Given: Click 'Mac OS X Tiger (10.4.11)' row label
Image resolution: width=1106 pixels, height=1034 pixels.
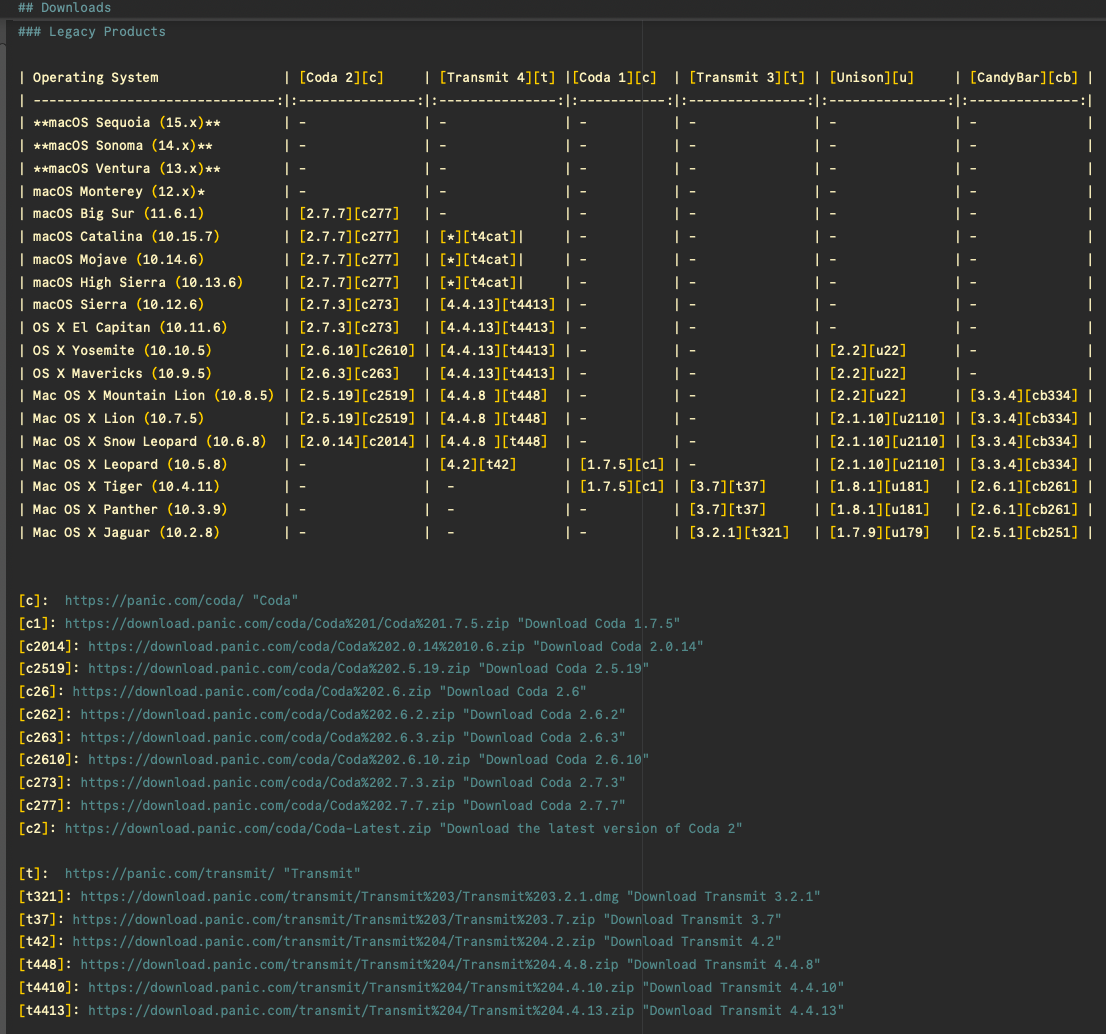Looking at the screenshot, I should [x=126, y=487].
